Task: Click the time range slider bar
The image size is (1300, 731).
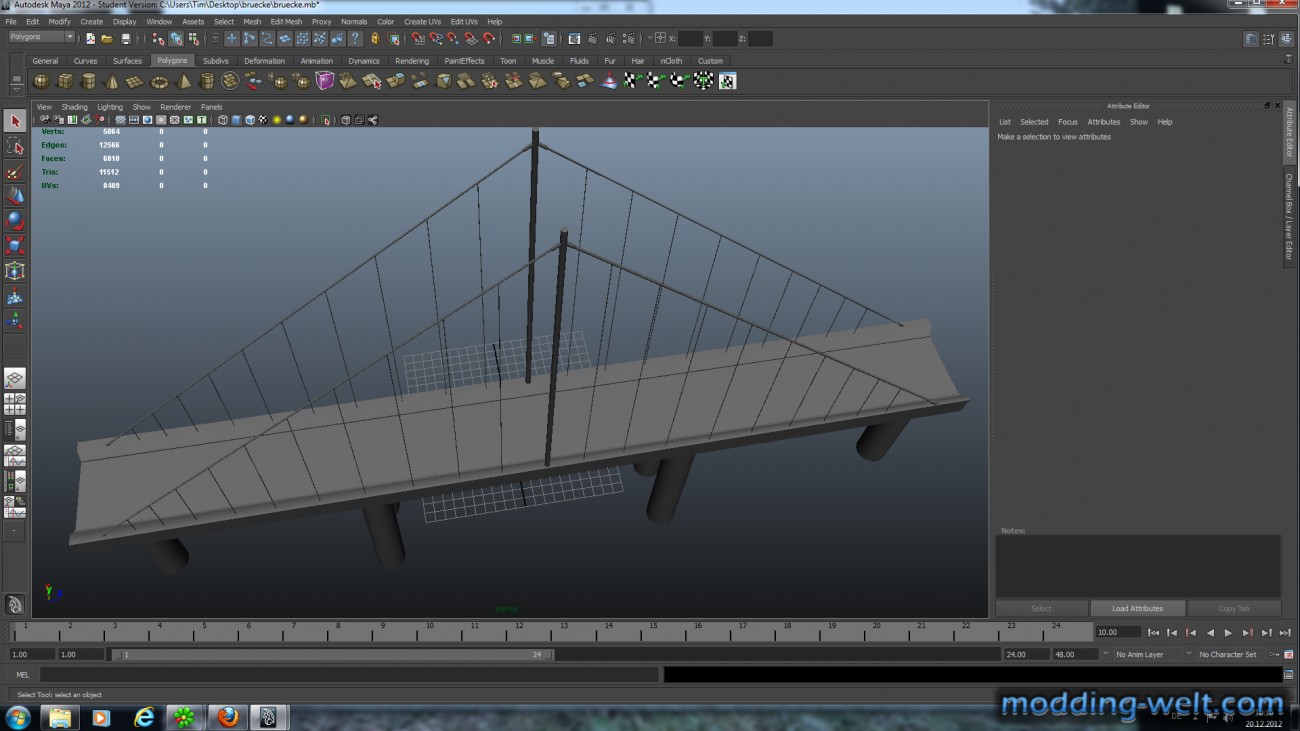Action: click(x=332, y=655)
